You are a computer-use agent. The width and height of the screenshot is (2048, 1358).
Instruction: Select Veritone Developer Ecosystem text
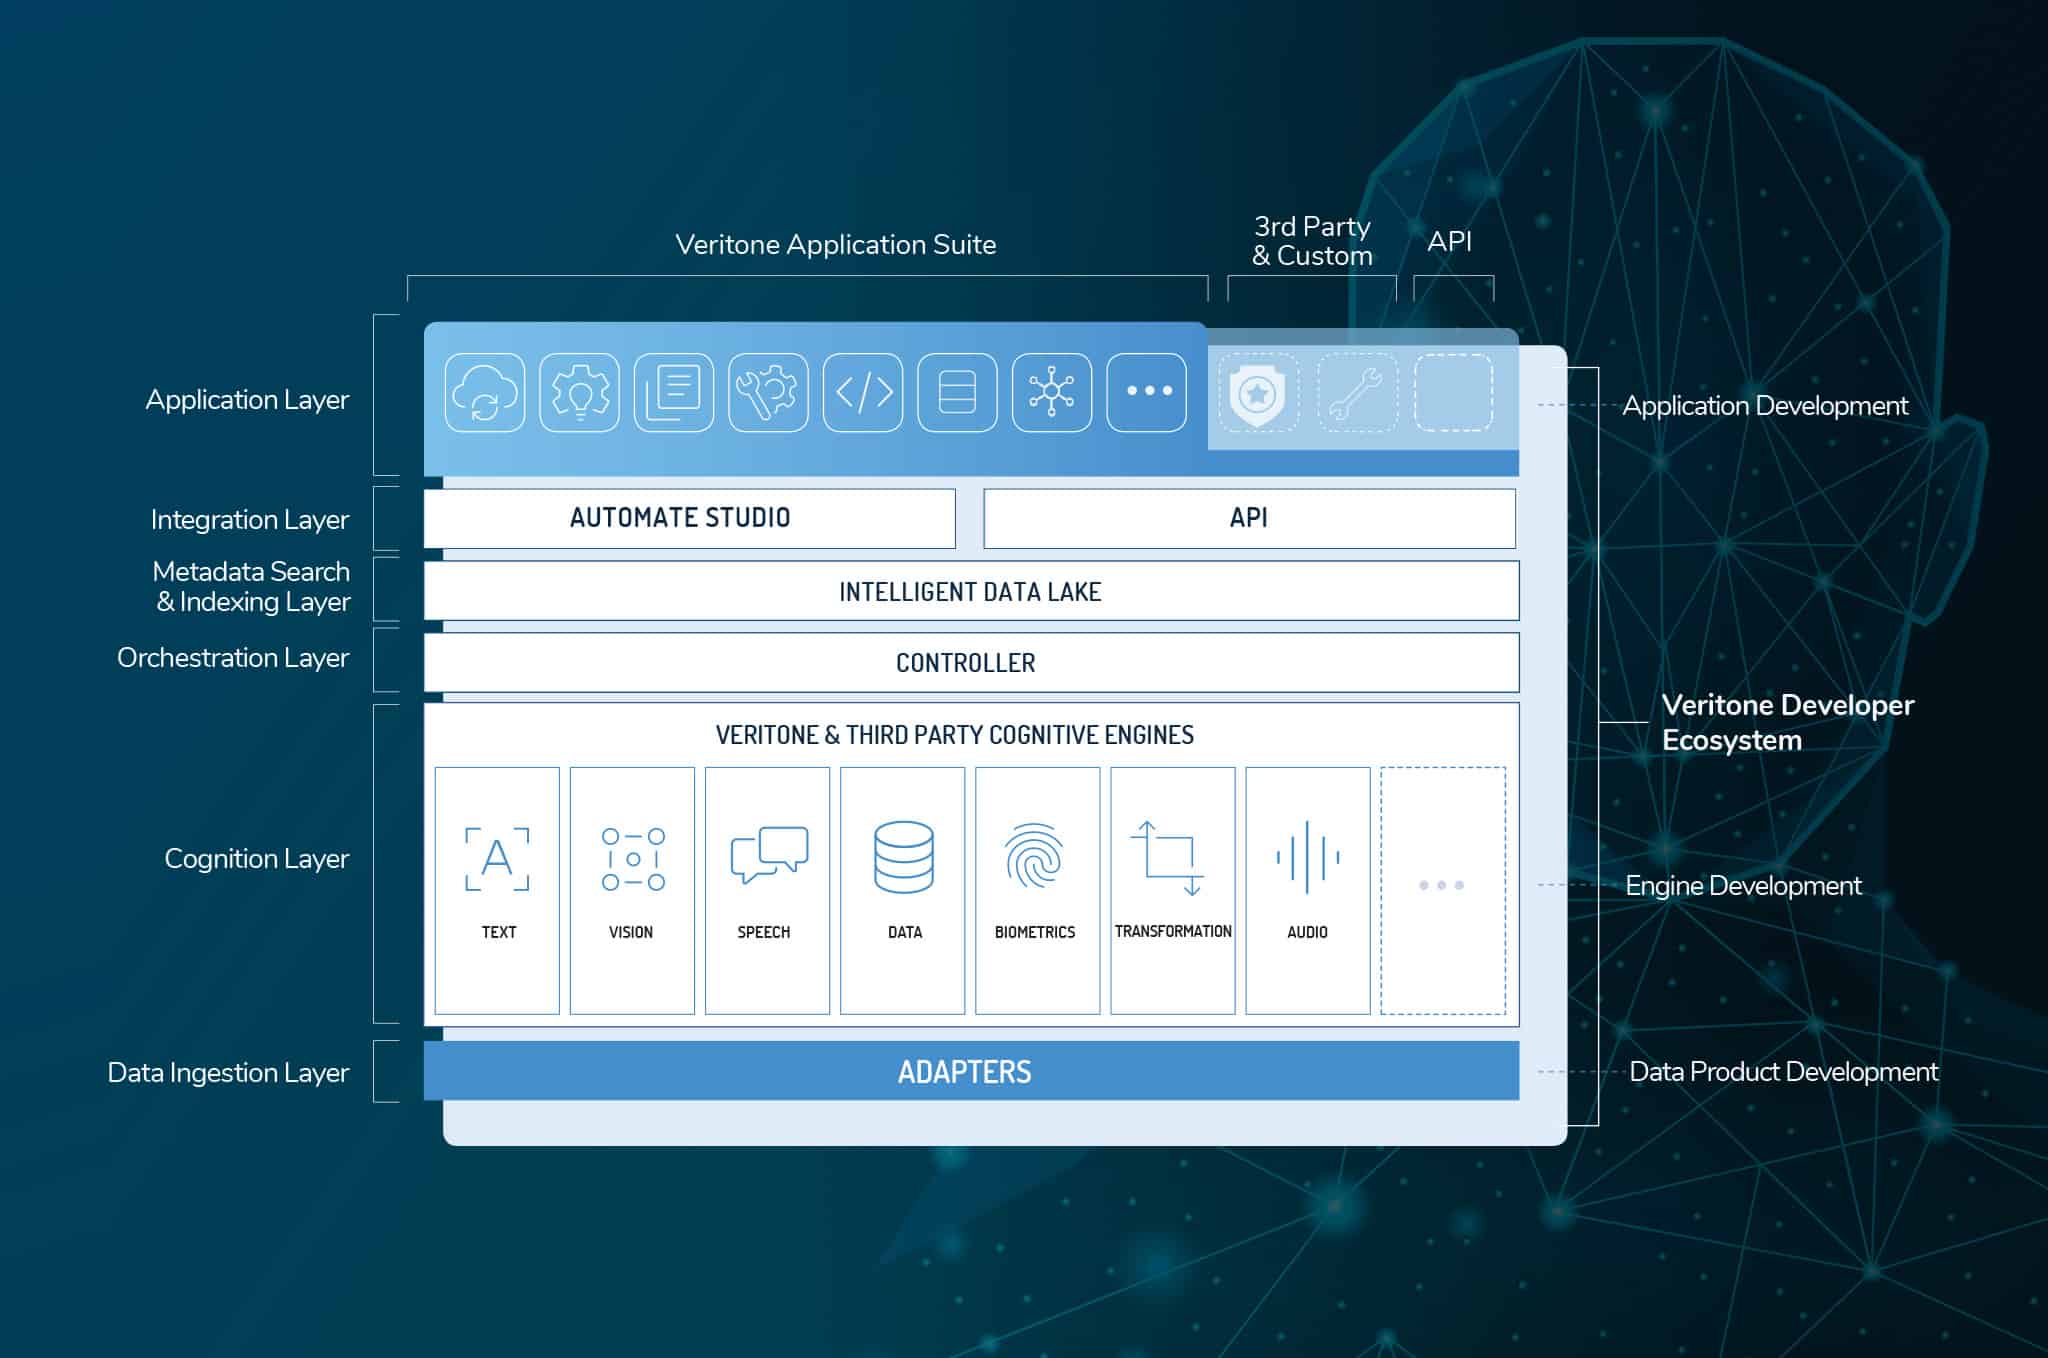[1788, 722]
